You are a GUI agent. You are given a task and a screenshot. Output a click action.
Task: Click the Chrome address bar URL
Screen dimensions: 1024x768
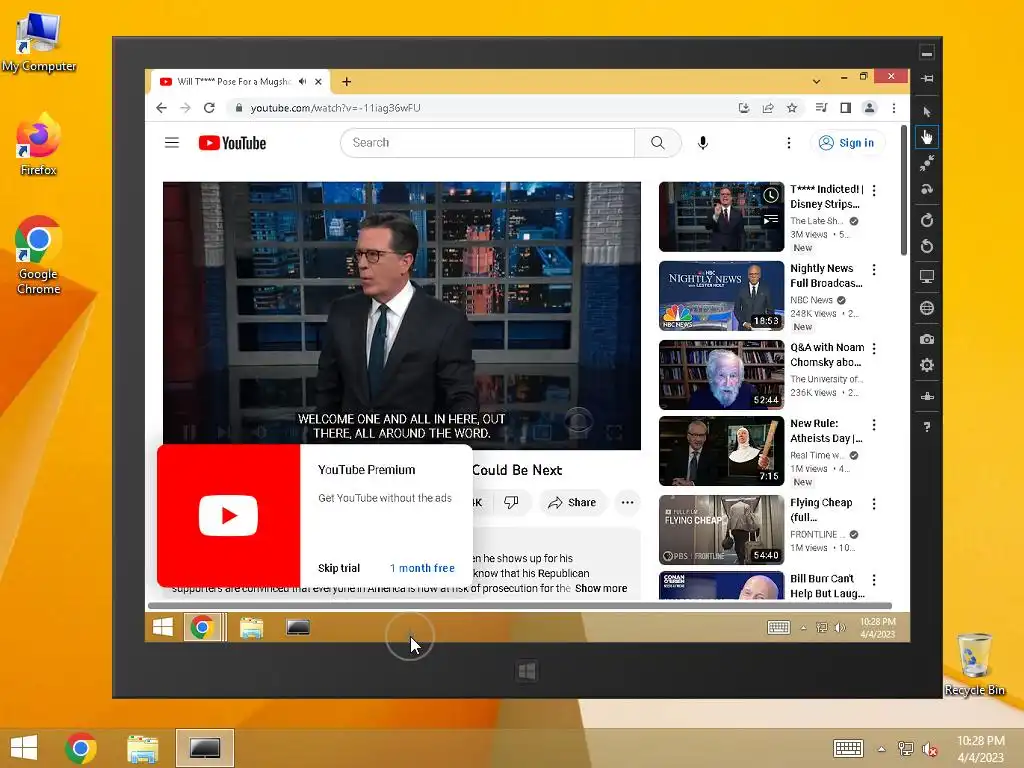click(x=336, y=108)
